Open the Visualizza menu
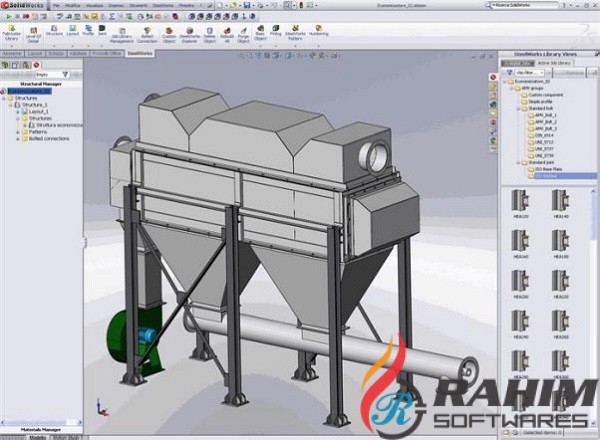600x440 pixels. coord(95,6)
